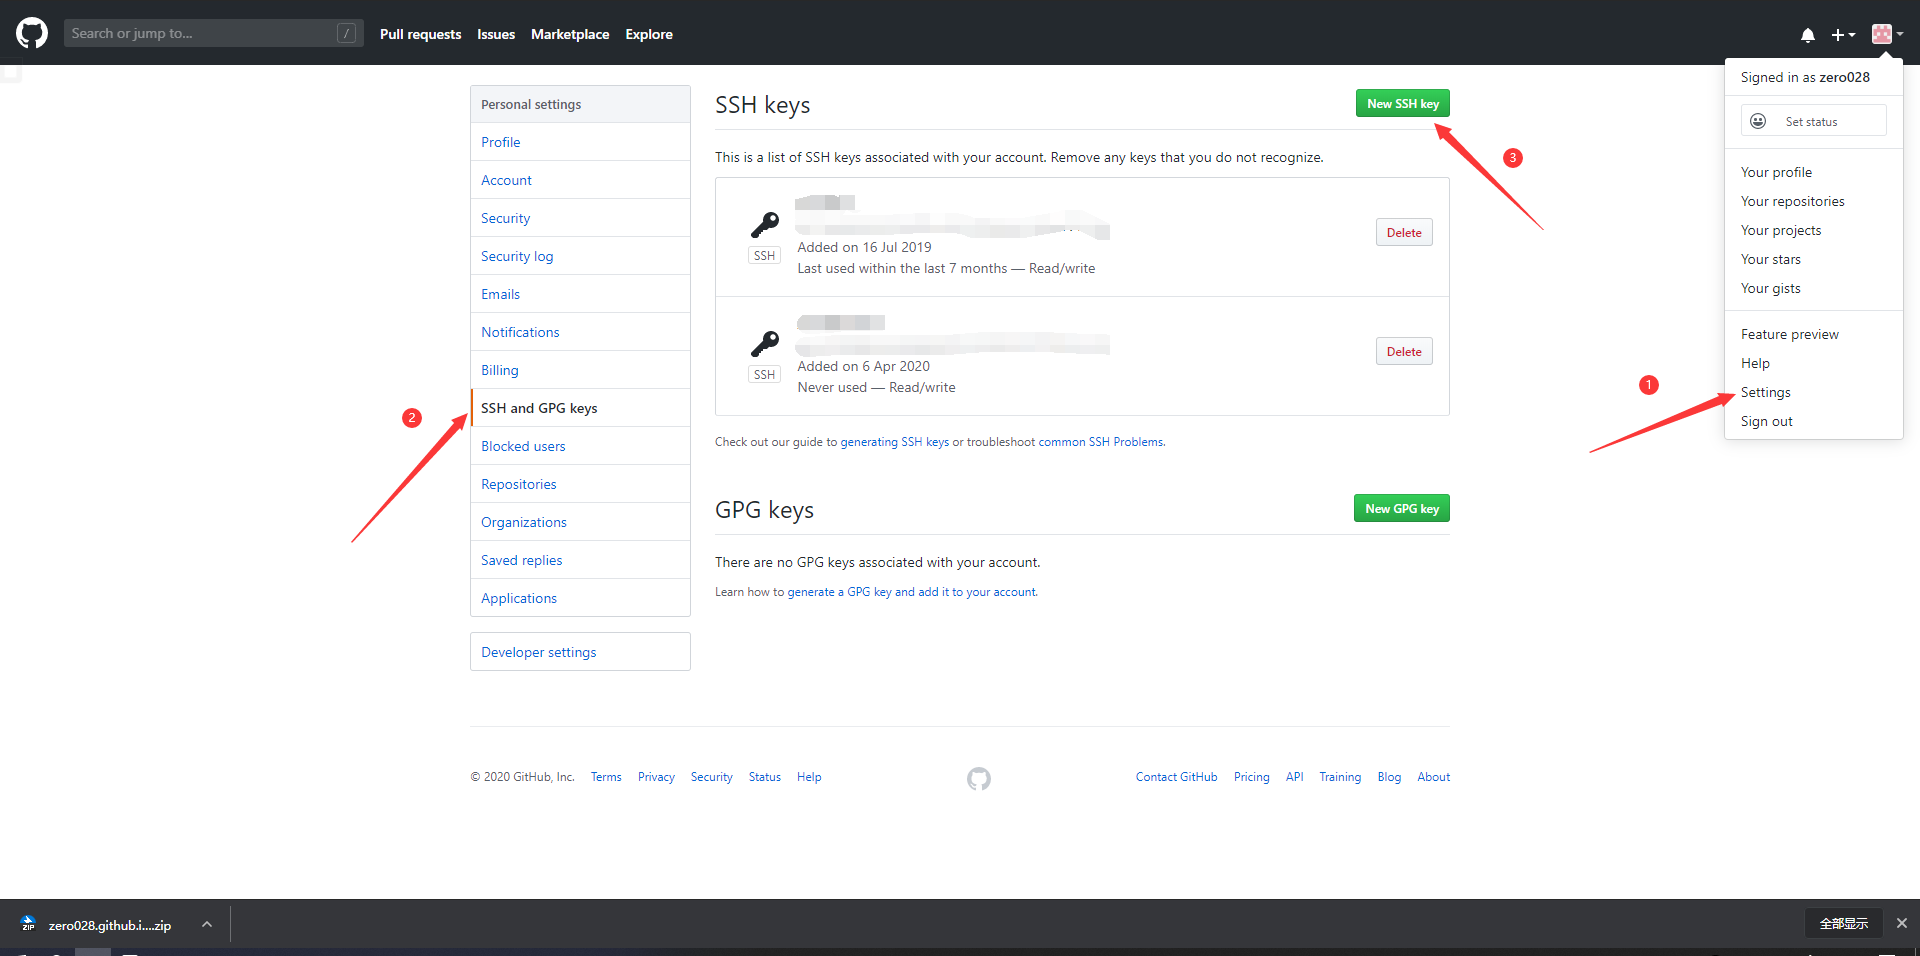The width and height of the screenshot is (1920, 956).
Task: Click the 全部显示 show all button
Action: (1844, 923)
